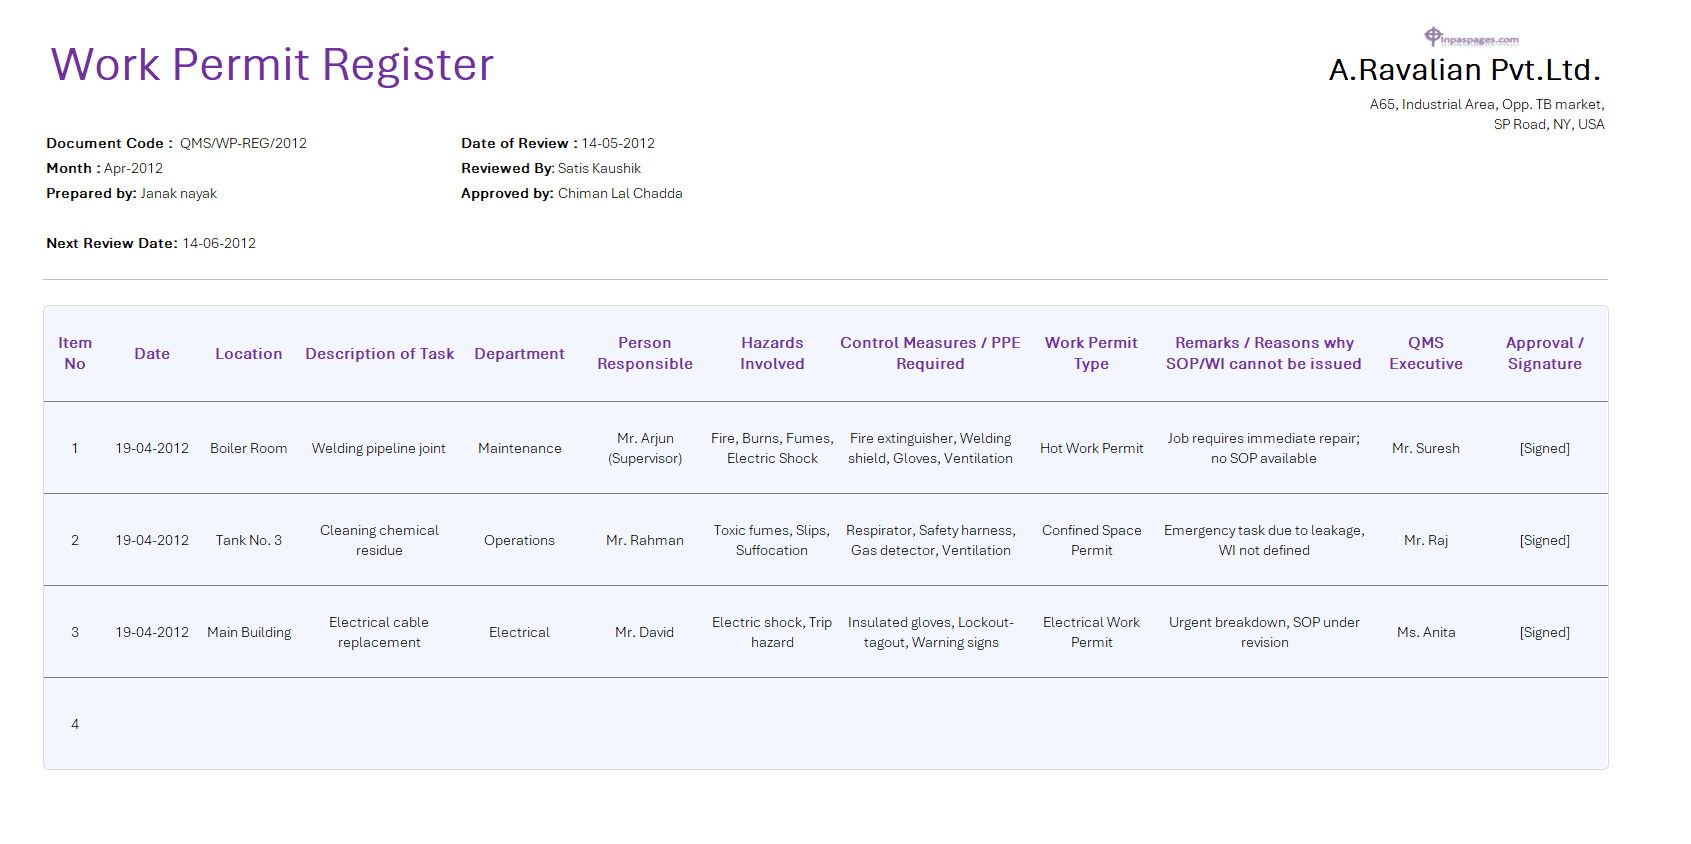Select empty row item number 4
Screen dimensions: 1691x844
click(x=75, y=725)
